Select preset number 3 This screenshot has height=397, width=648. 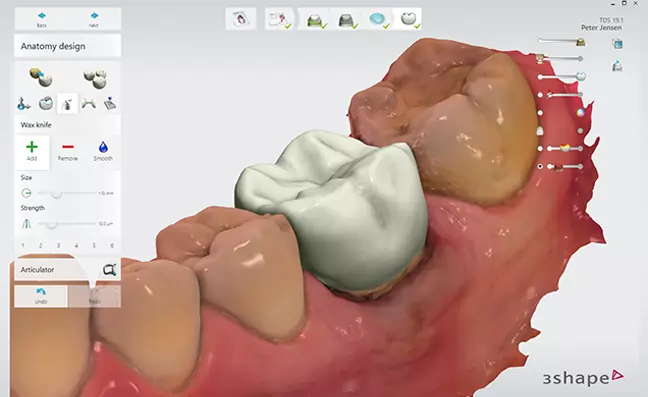(58, 245)
